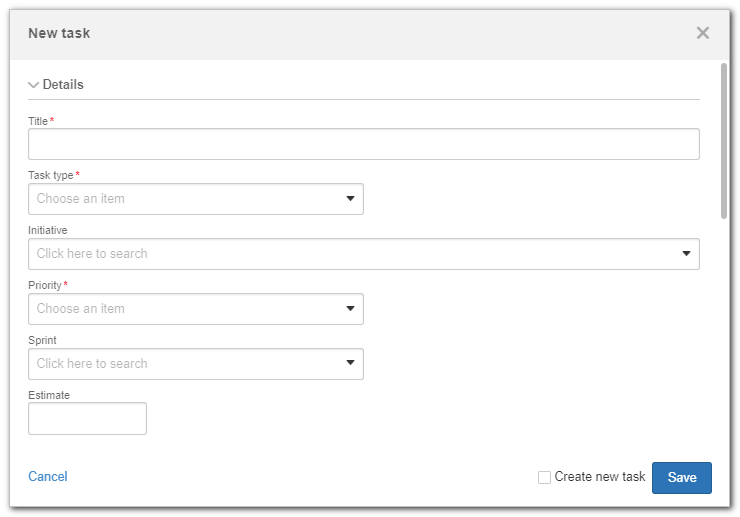Open Priority 'Choose an item' placeholder
Screen dimensions: 740x517
(81, 309)
